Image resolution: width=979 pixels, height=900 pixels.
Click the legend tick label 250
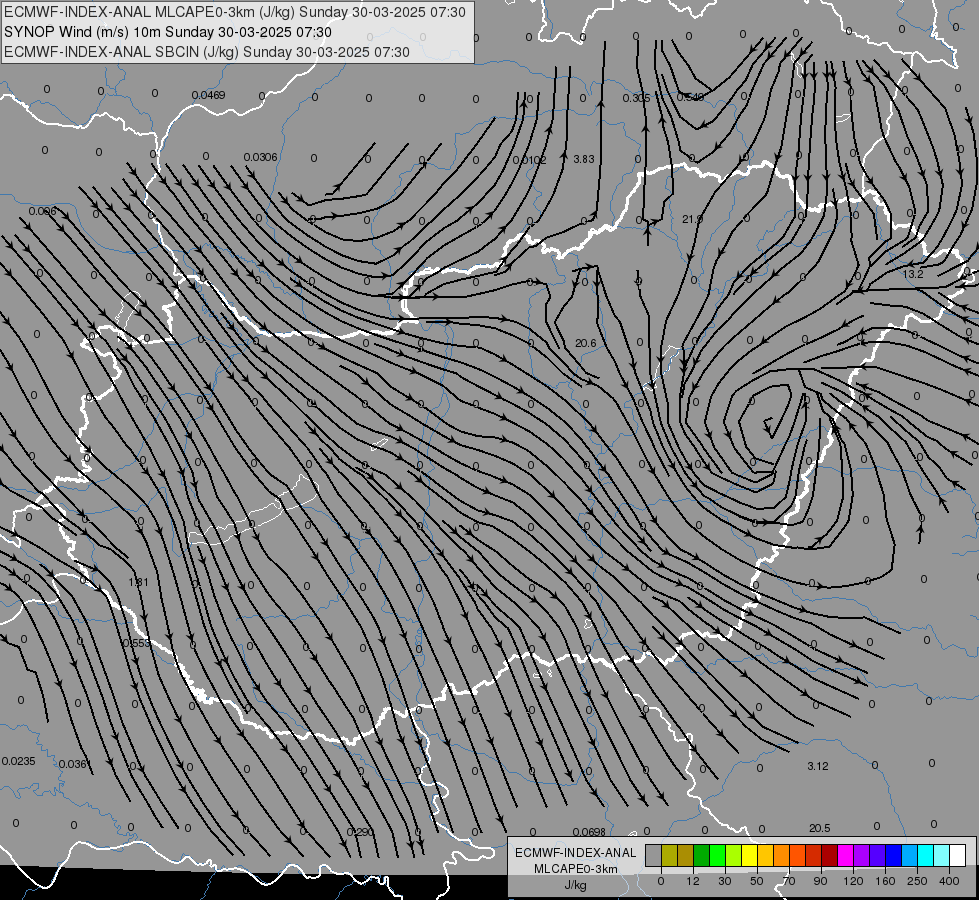[917, 881]
